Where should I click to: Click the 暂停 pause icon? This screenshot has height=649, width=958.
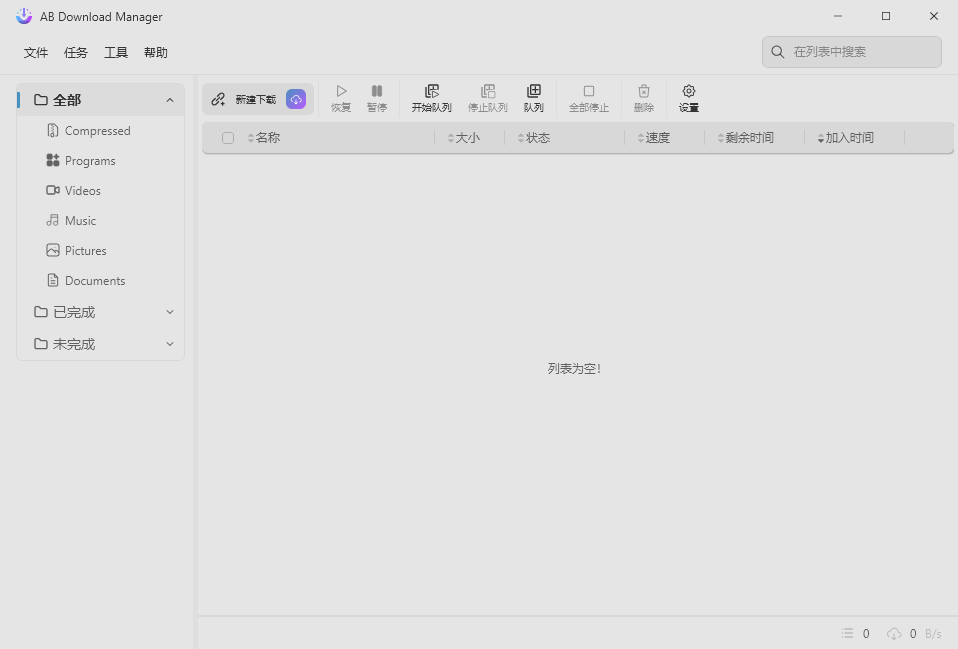[377, 91]
